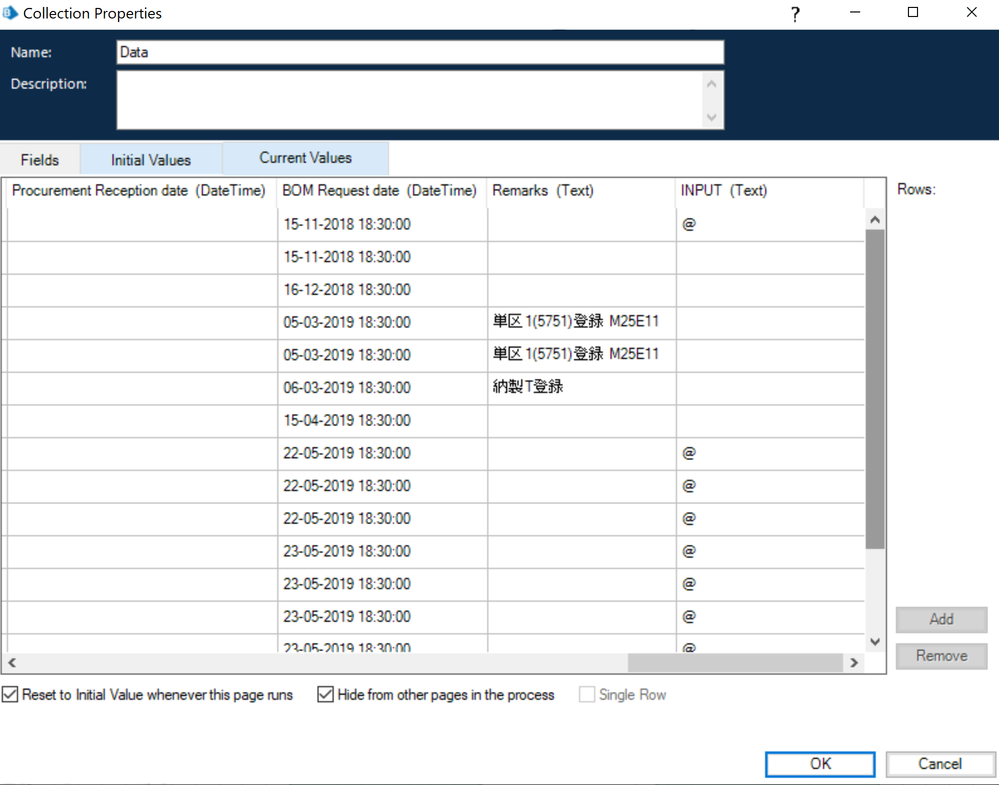Image resolution: width=999 pixels, height=785 pixels.
Task: Switch to the Fields tab
Action: [x=40, y=159]
